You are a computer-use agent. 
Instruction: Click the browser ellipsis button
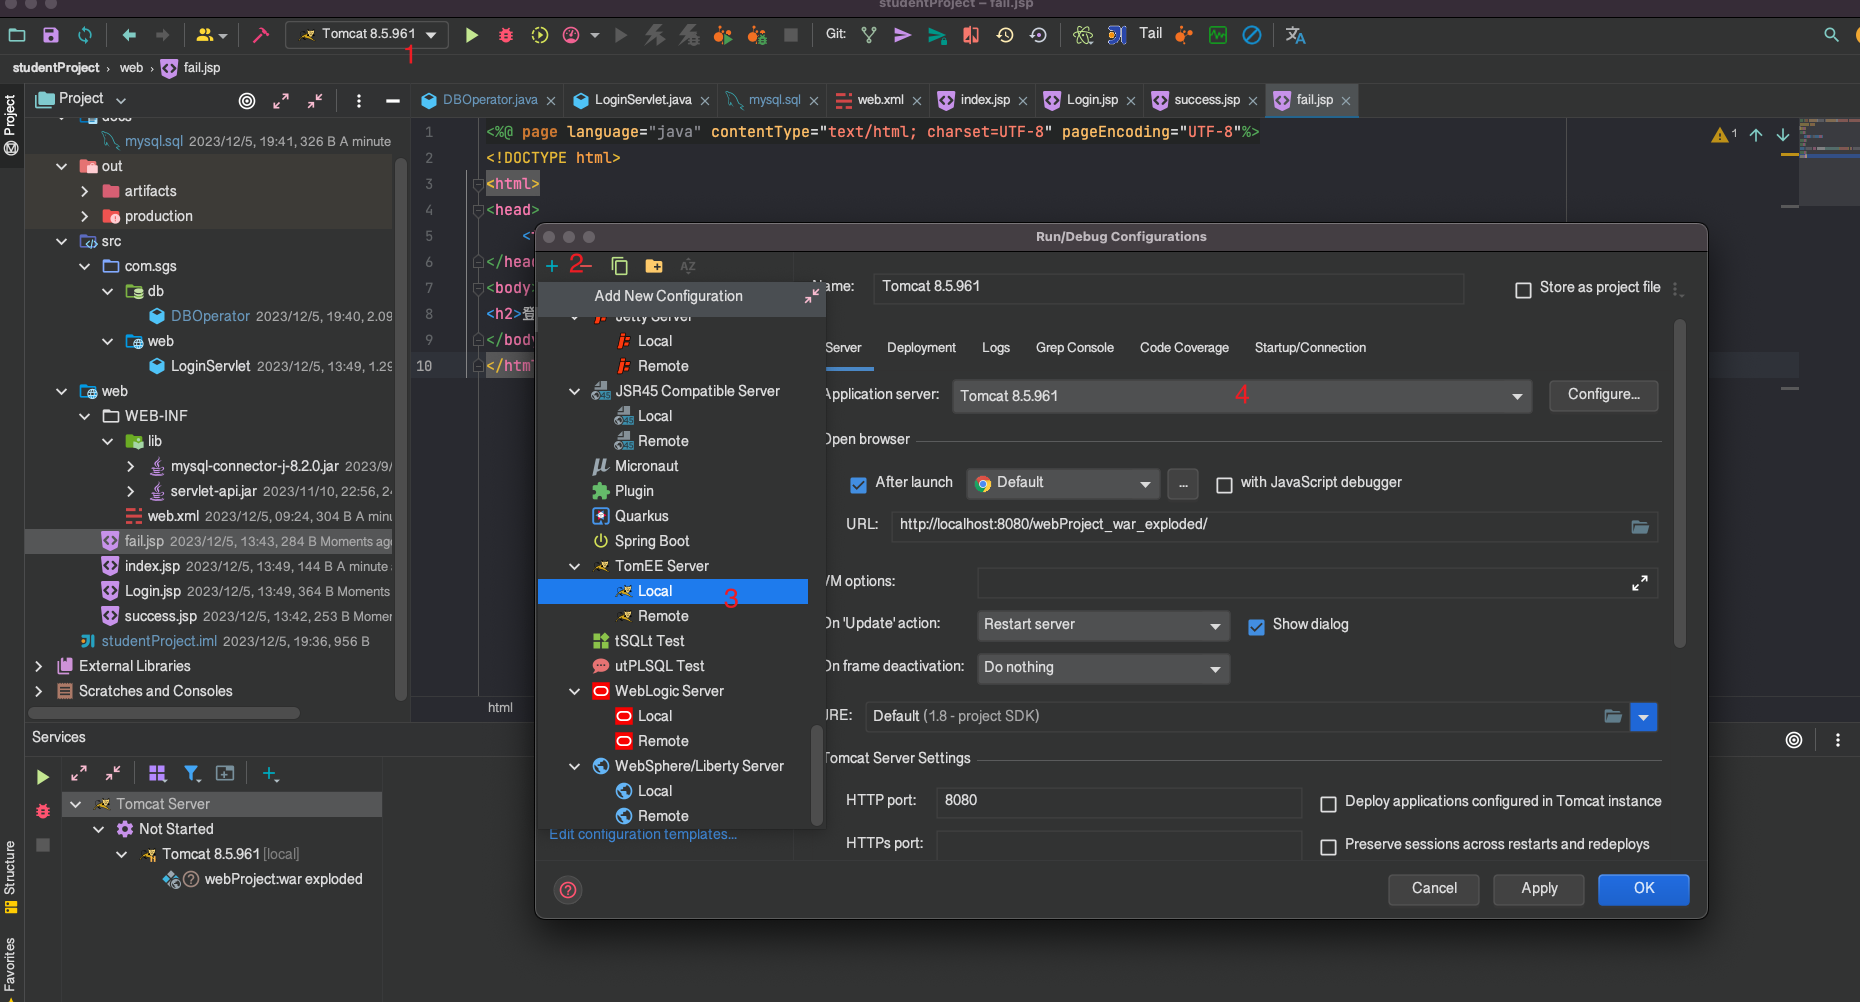[1183, 484]
